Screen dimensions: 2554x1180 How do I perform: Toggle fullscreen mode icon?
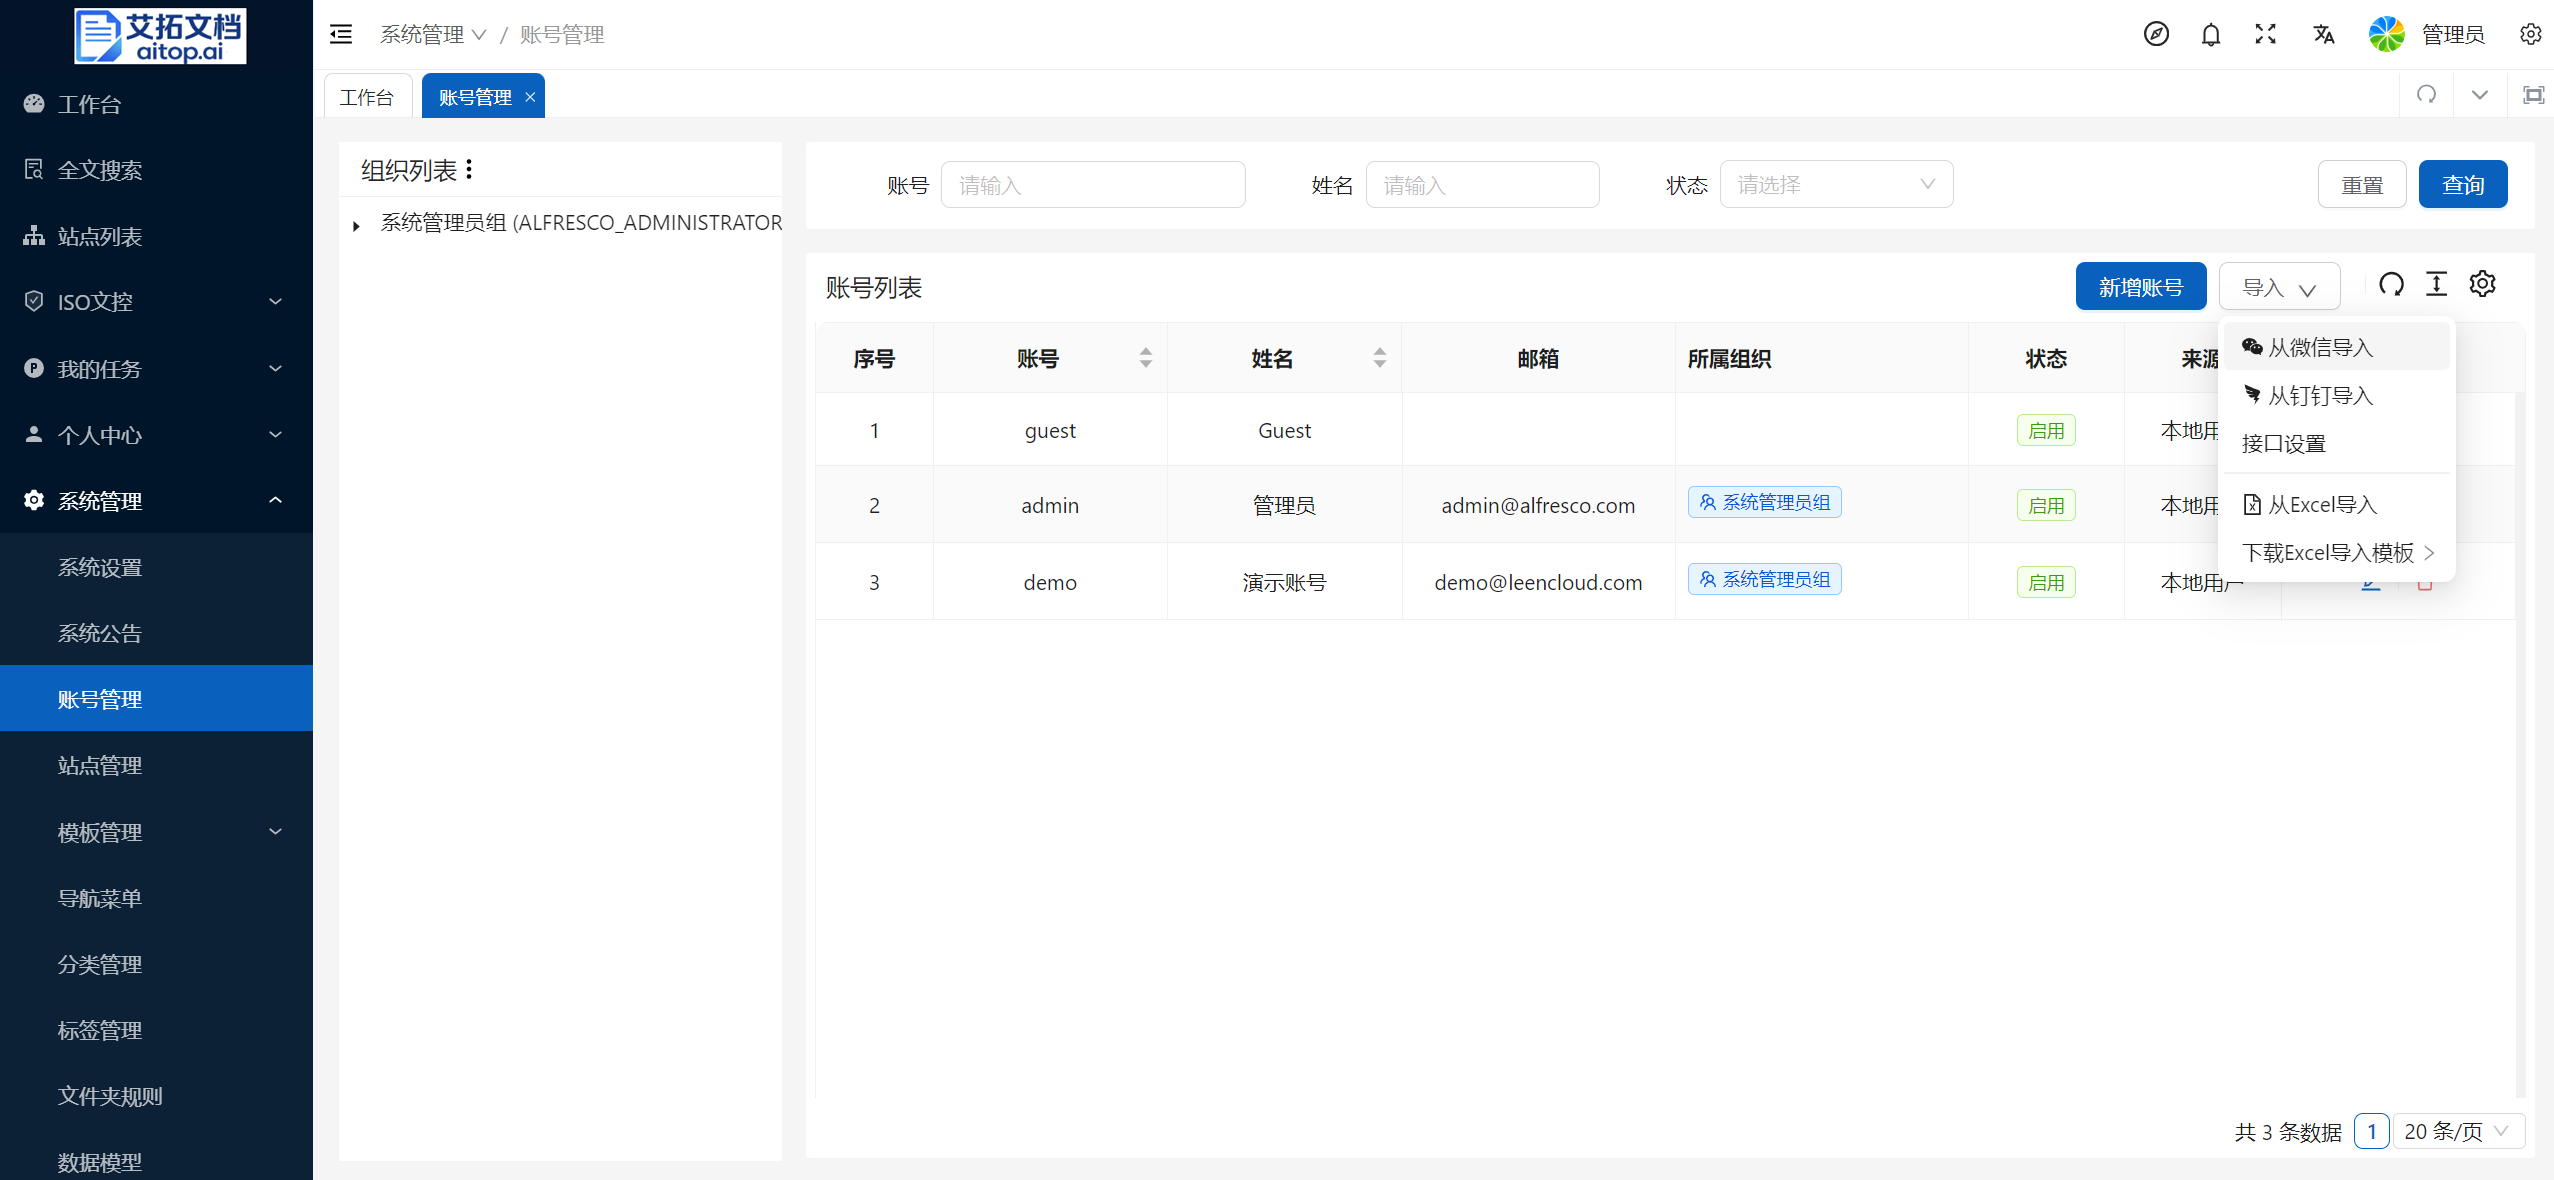(x=2265, y=34)
